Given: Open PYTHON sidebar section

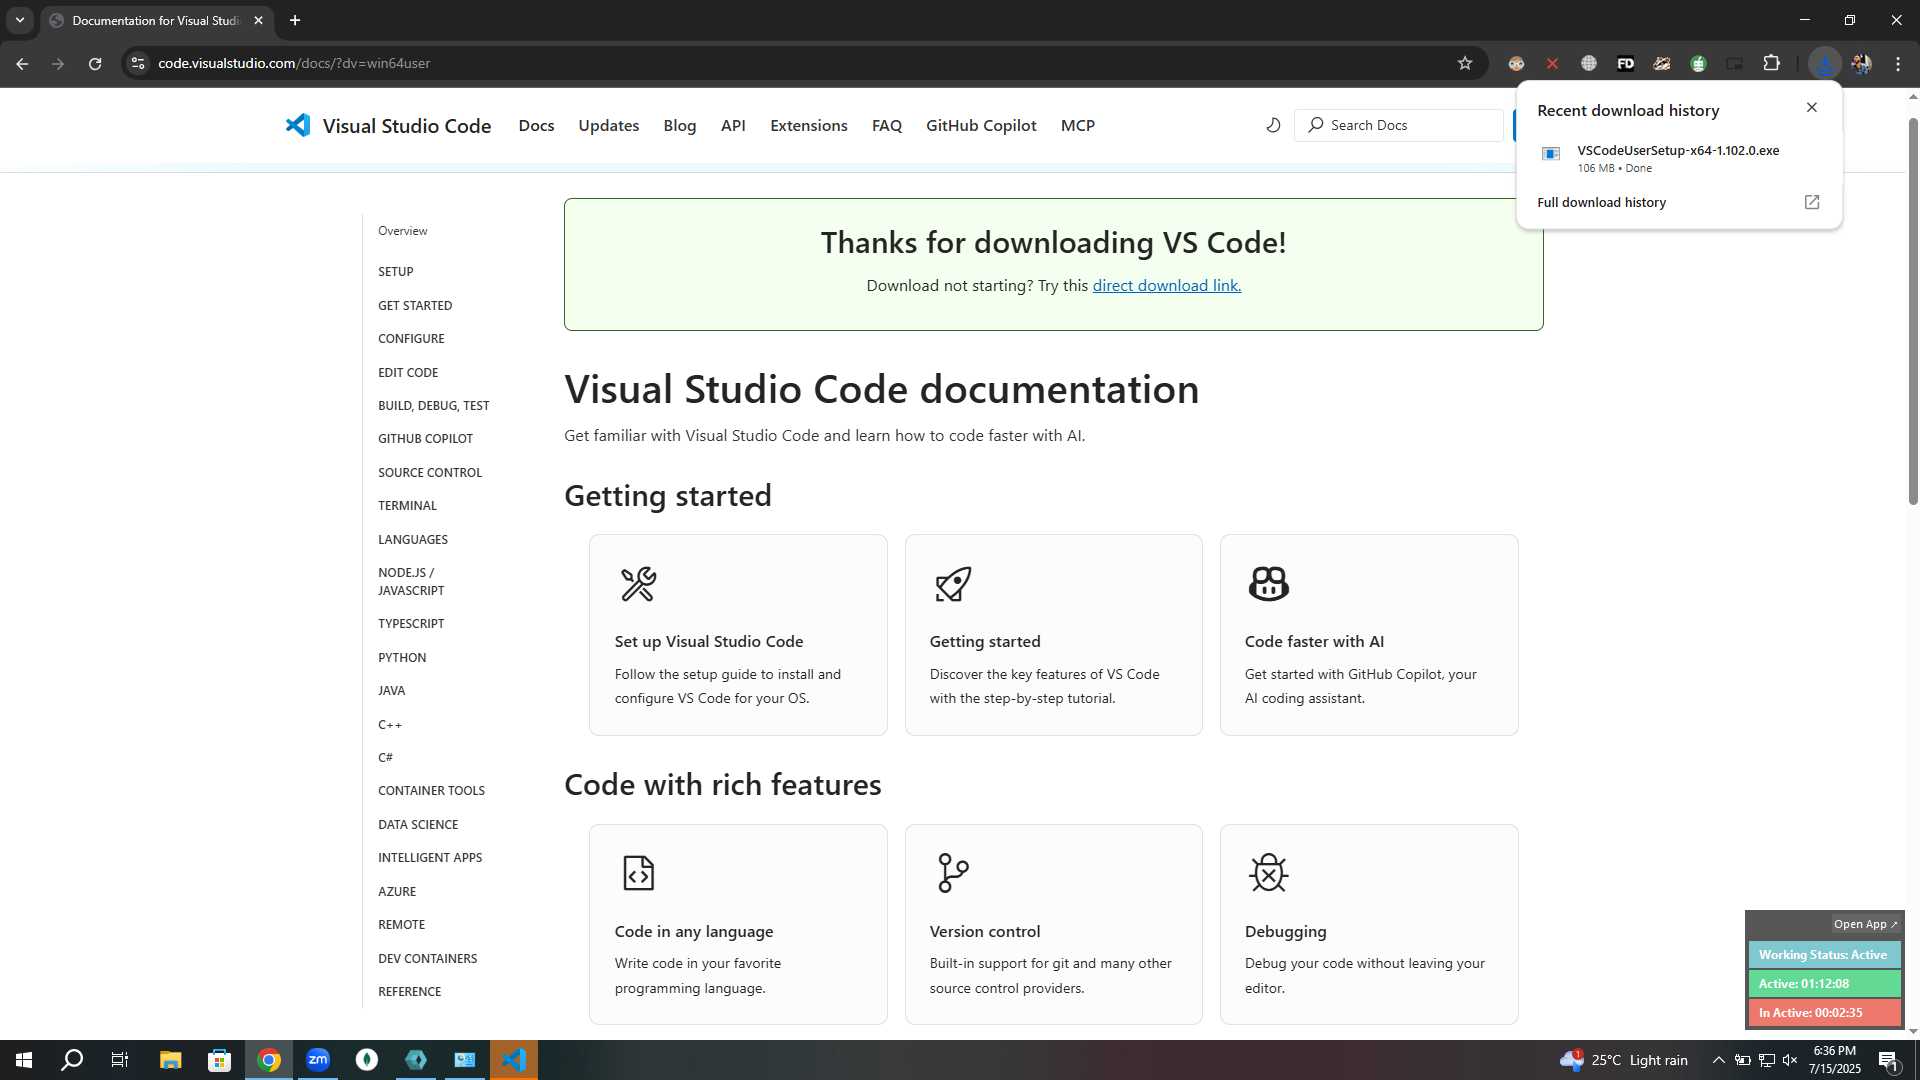Looking at the screenshot, I should point(402,658).
